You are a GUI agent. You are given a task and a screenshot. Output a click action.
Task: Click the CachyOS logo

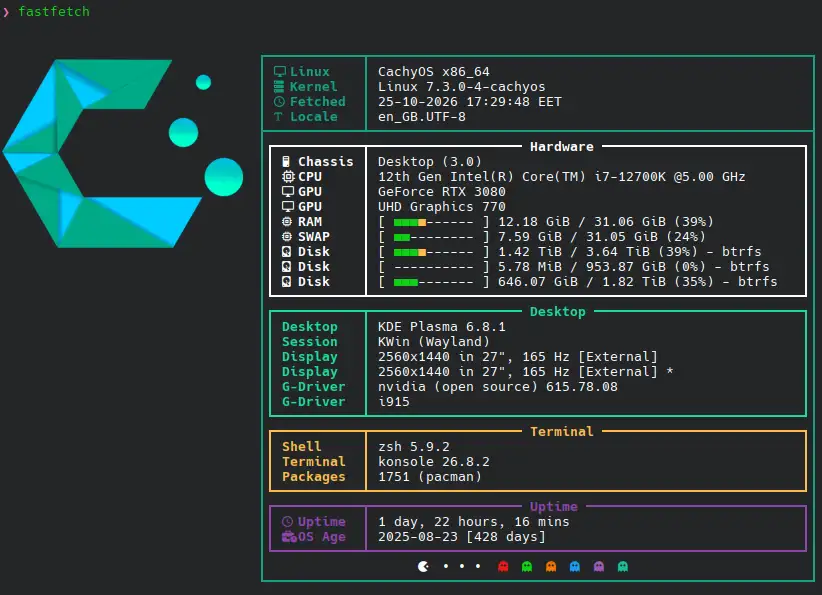coord(123,153)
